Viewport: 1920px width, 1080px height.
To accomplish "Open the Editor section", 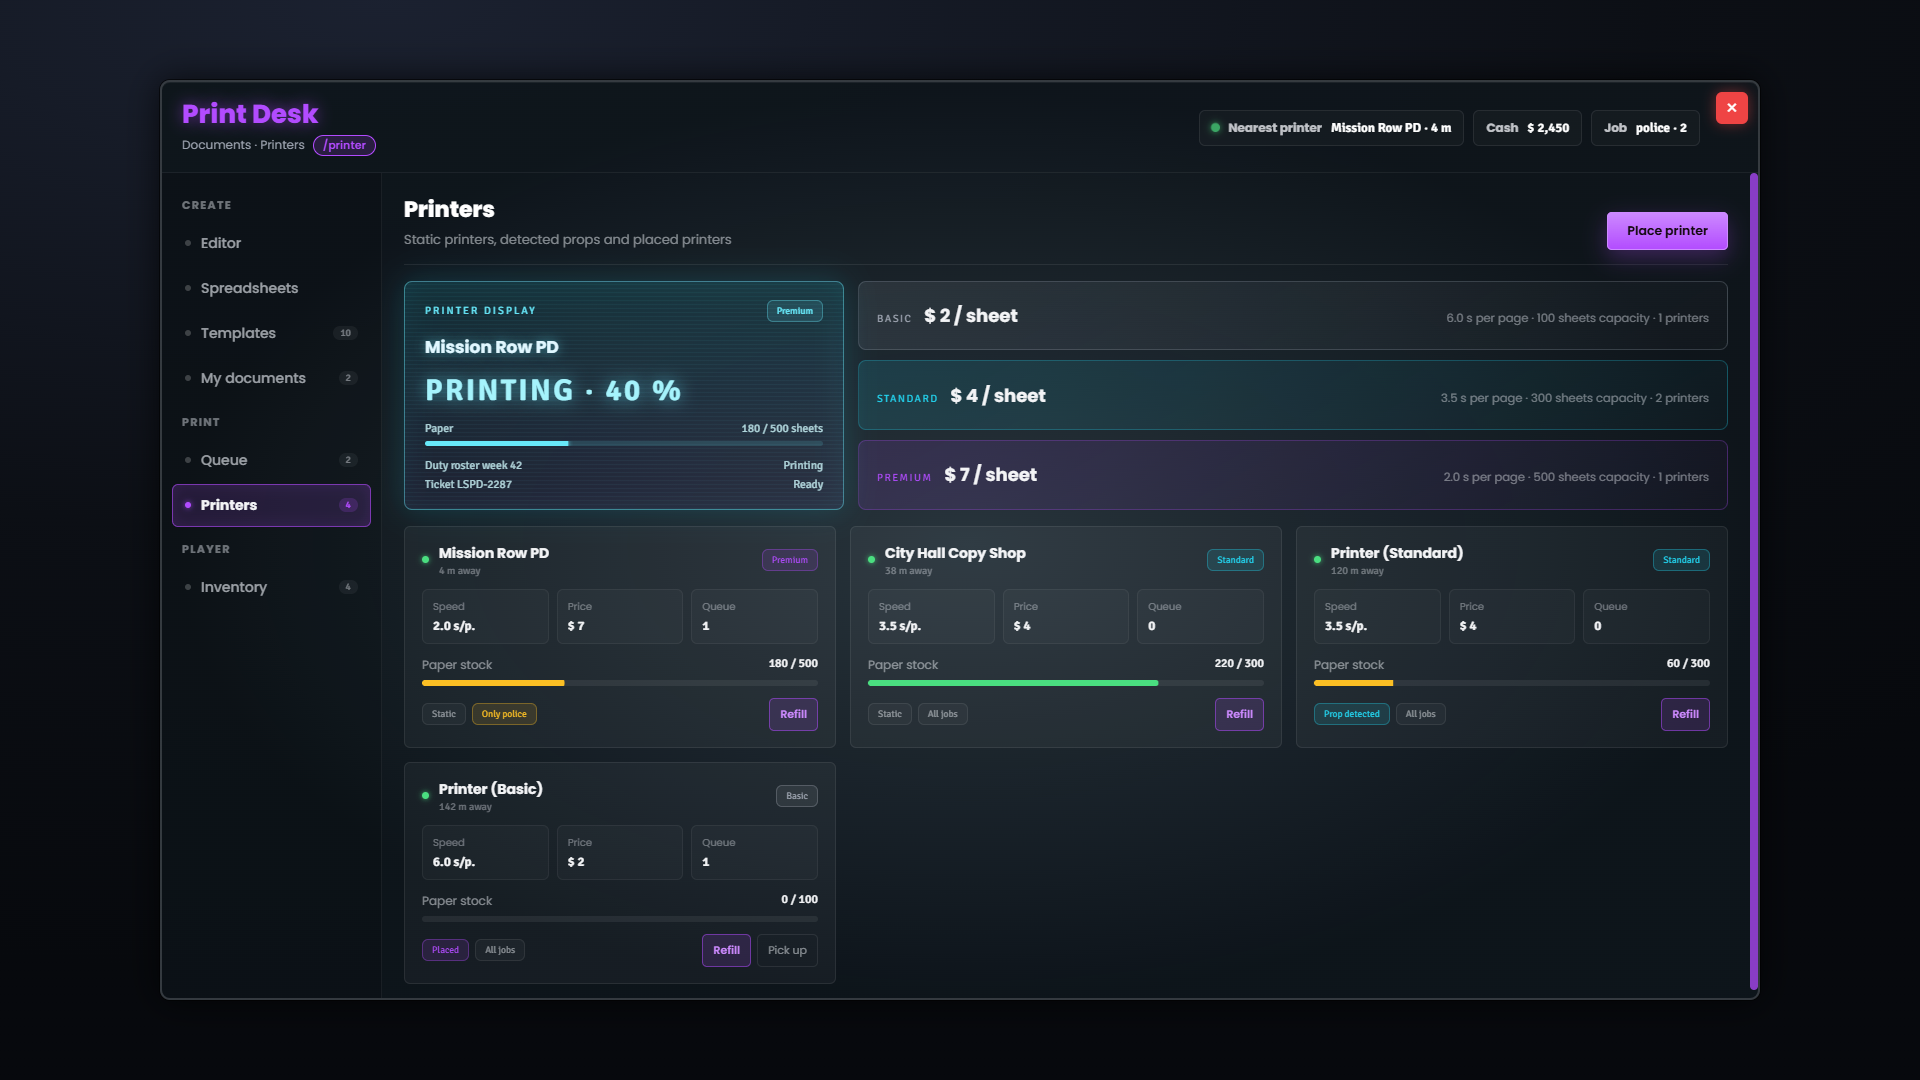I will point(271,243).
